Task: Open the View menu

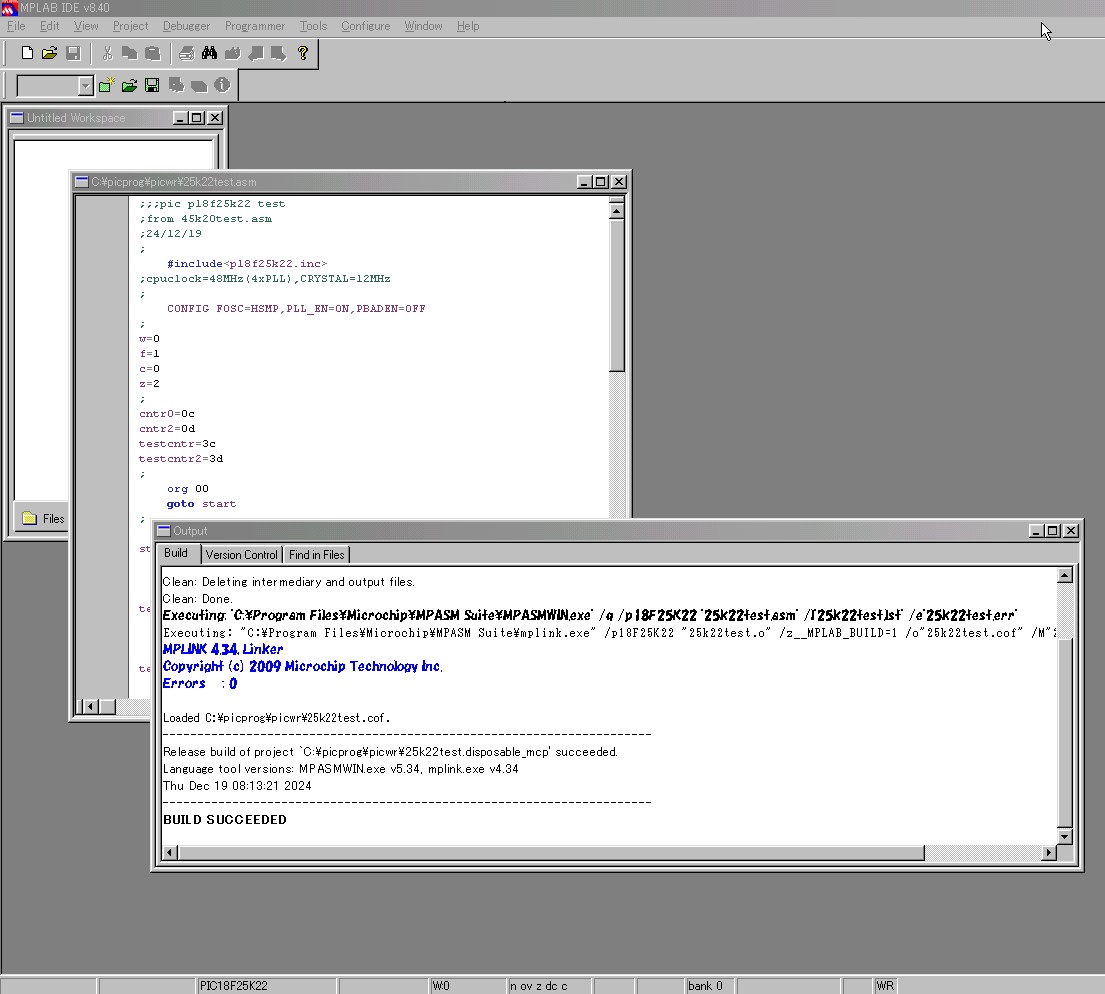Action: click(x=86, y=26)
